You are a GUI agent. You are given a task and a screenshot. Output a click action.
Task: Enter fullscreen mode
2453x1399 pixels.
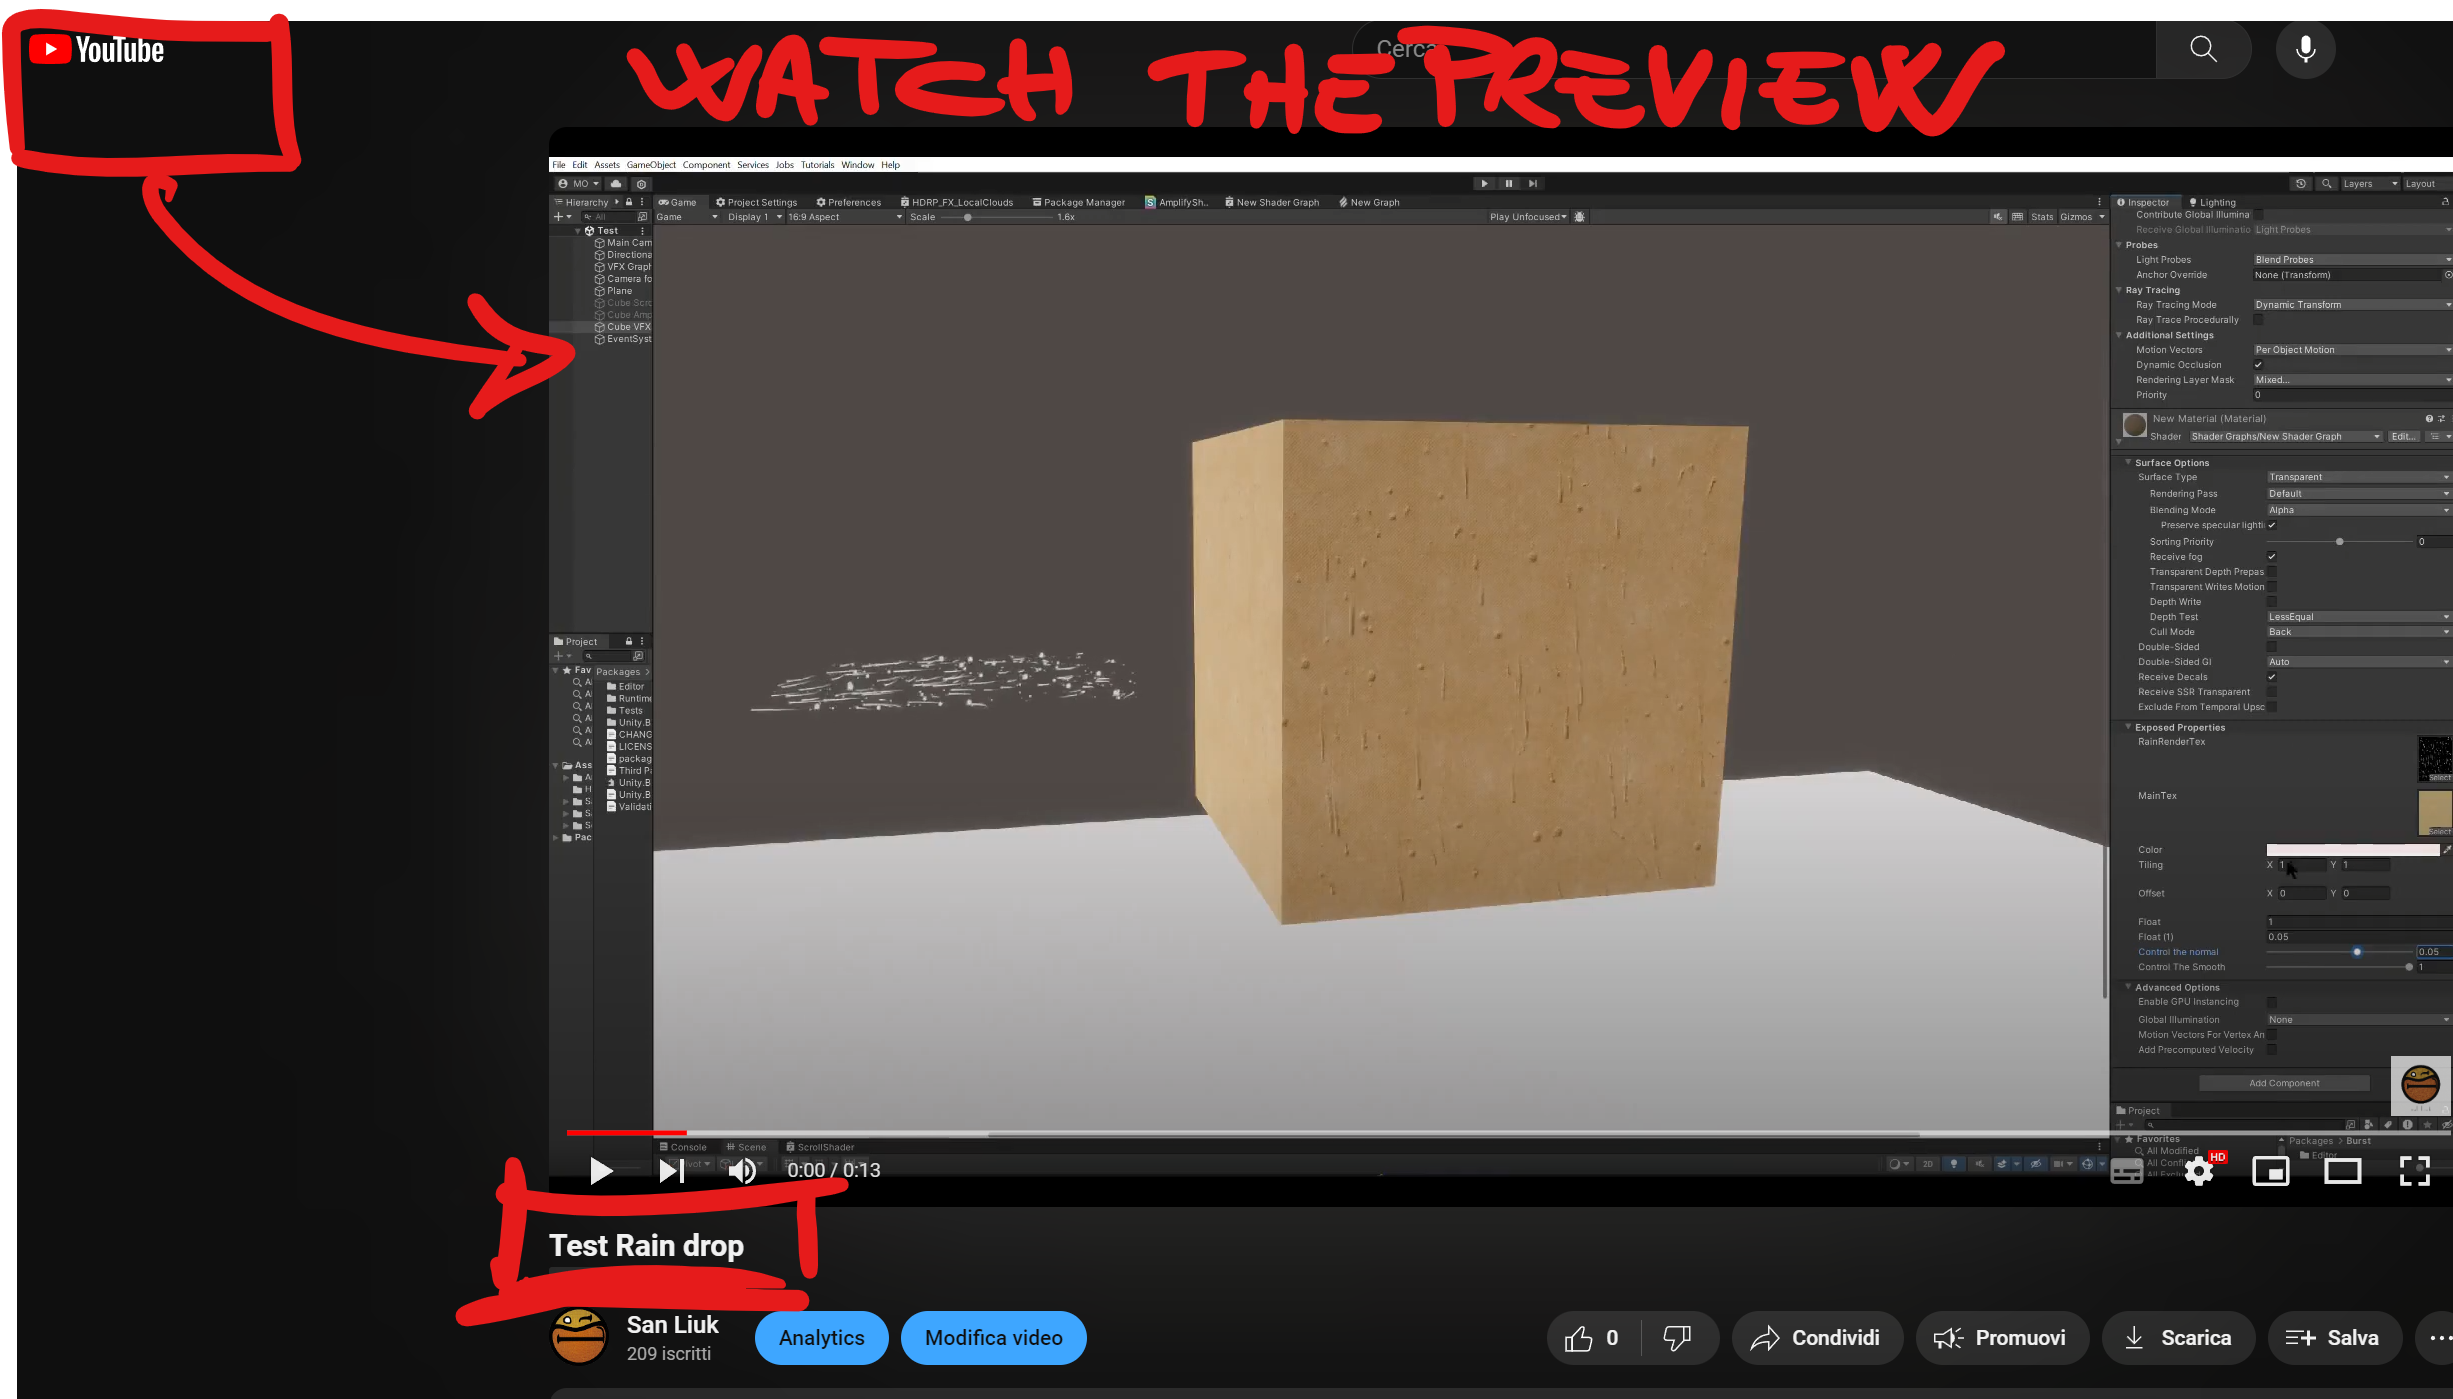2414,1171
